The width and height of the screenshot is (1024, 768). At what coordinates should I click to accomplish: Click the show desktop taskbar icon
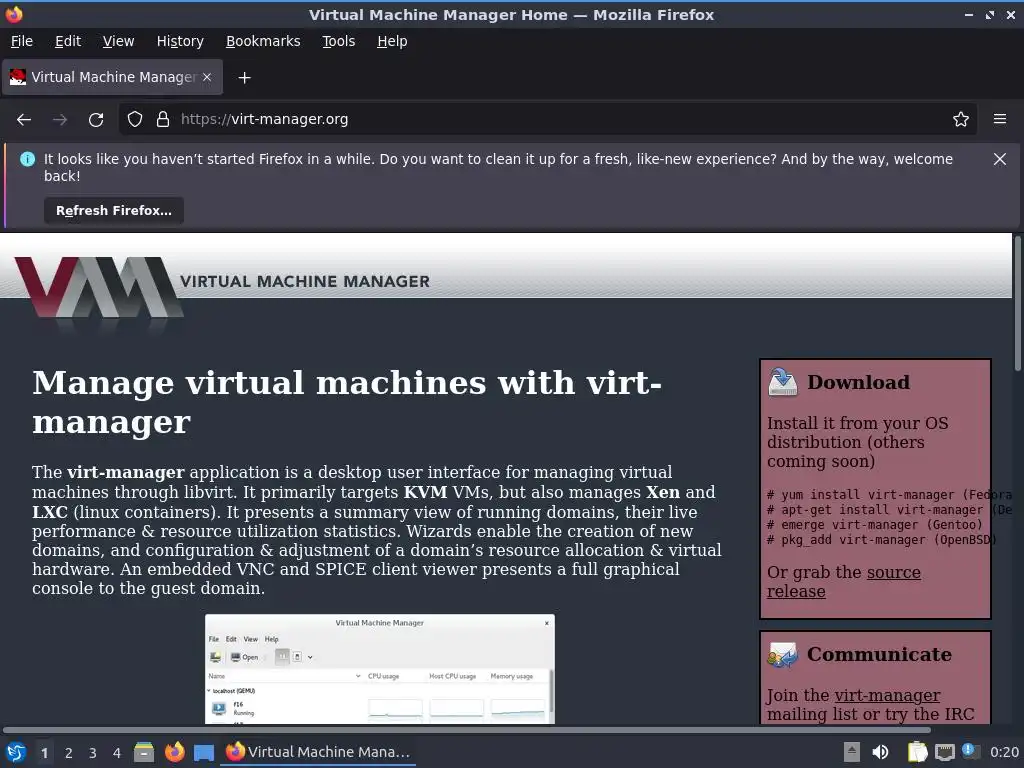pos(204,753)
